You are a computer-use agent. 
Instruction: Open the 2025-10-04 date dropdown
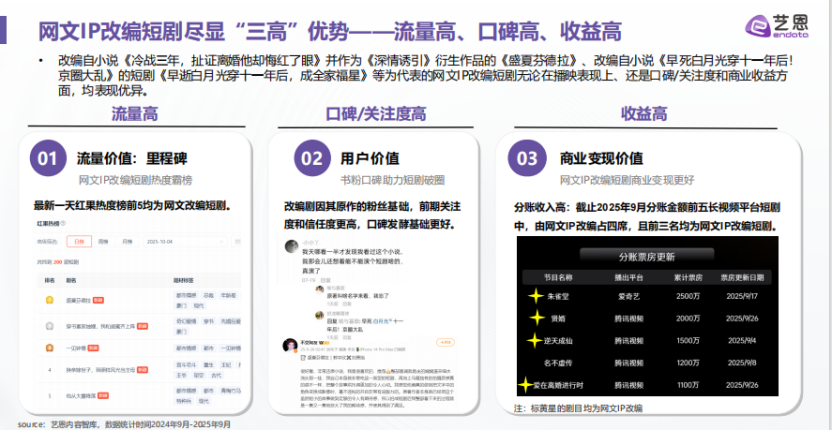click(x=185, y=242)
